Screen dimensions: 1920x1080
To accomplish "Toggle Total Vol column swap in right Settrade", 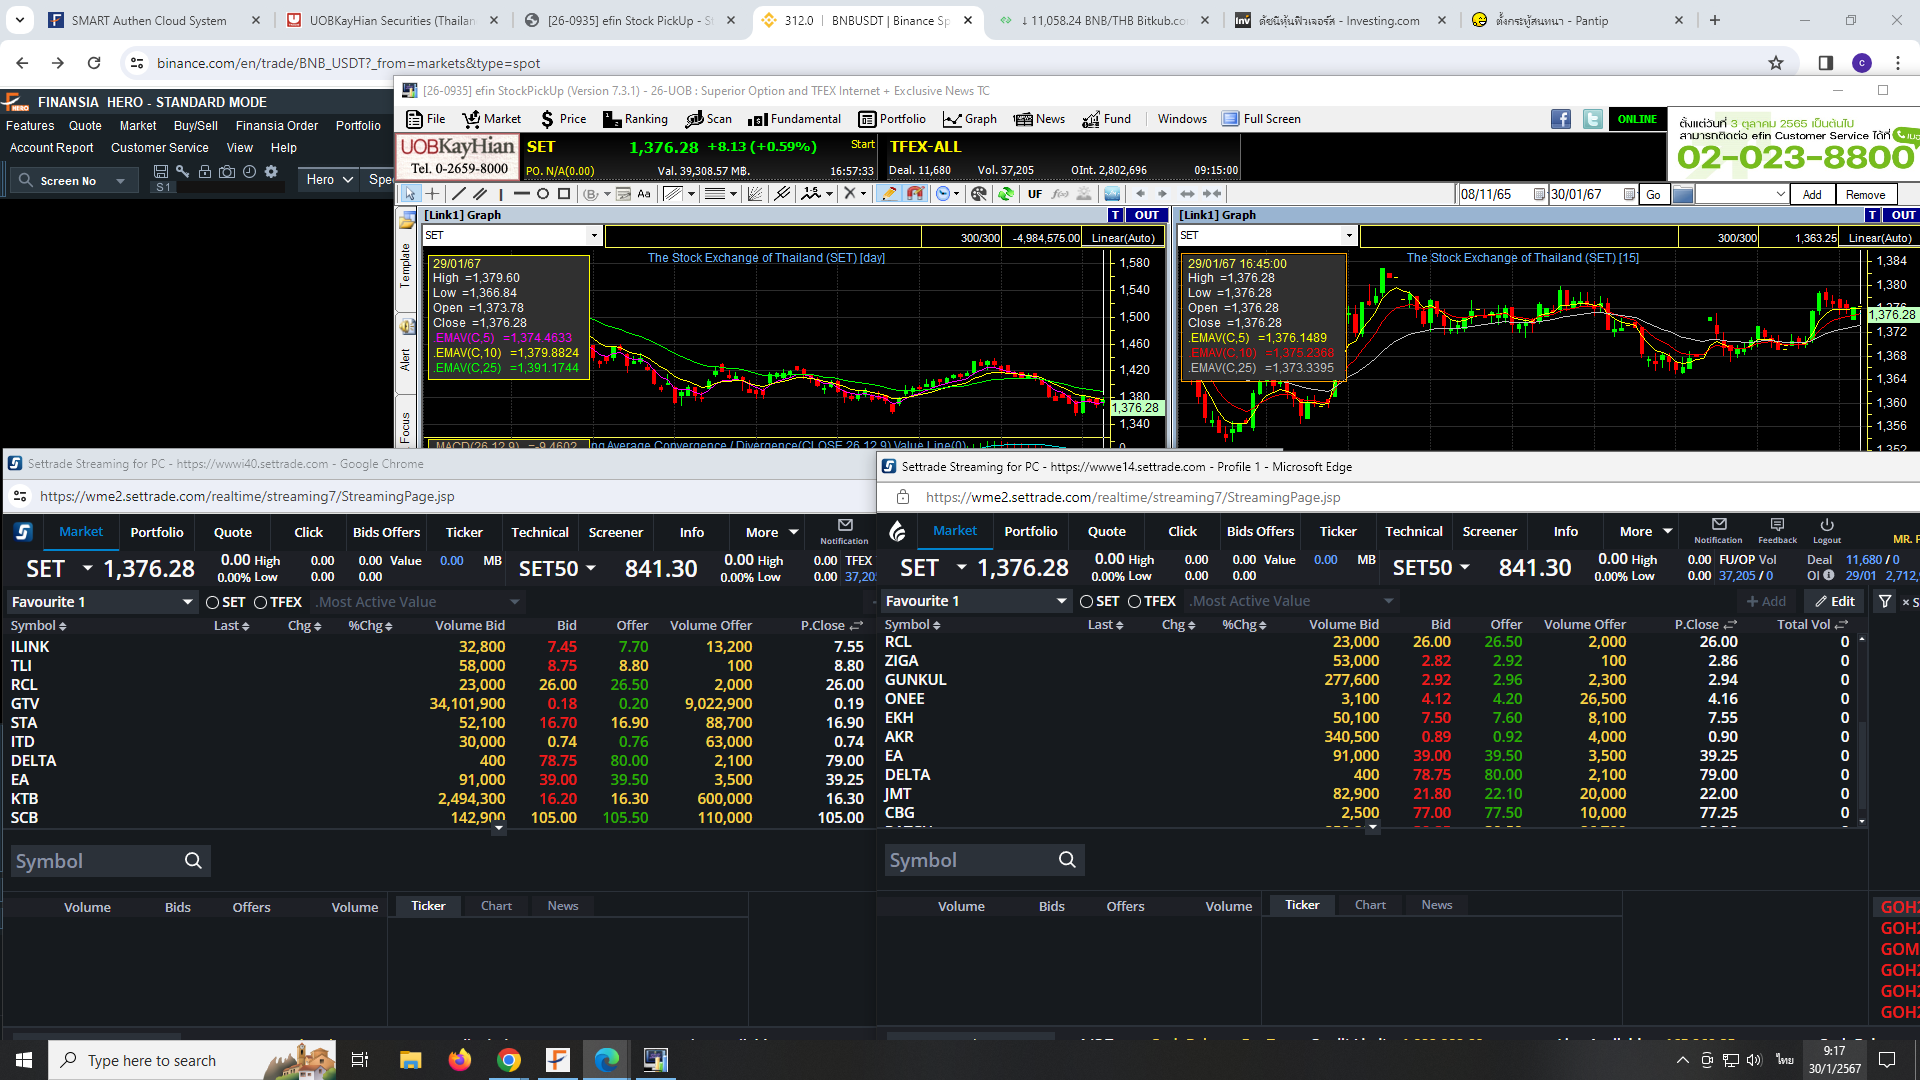I will (1842, 625).
